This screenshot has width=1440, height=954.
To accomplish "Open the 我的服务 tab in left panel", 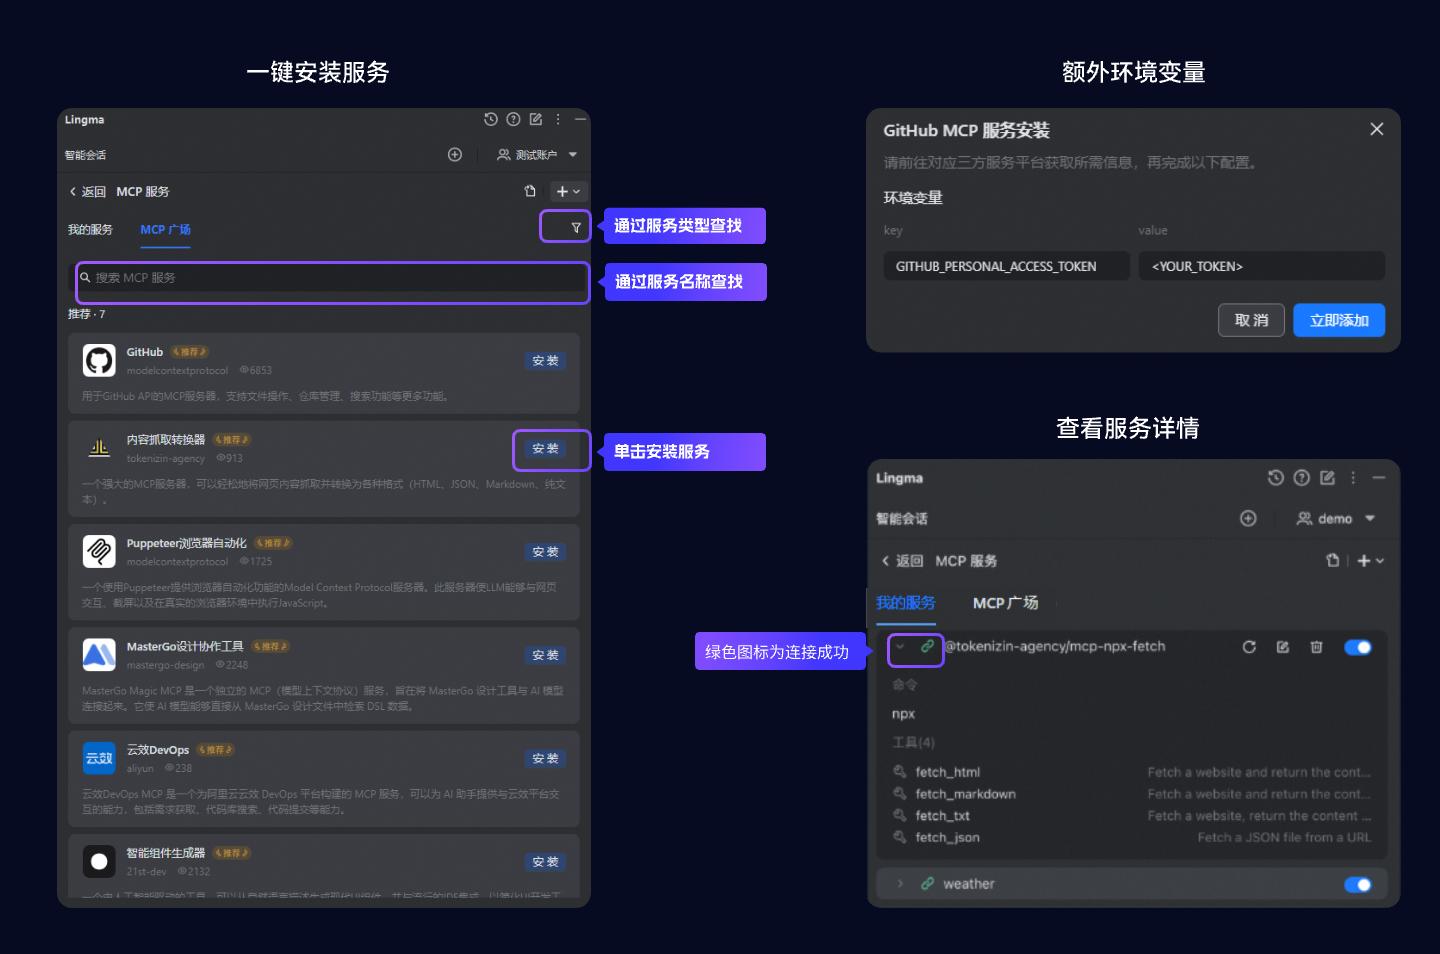I will 90,229.
